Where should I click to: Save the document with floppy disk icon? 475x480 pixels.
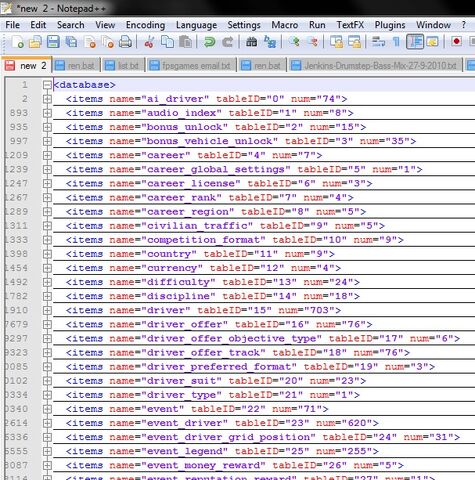click(x=53, y=42)
